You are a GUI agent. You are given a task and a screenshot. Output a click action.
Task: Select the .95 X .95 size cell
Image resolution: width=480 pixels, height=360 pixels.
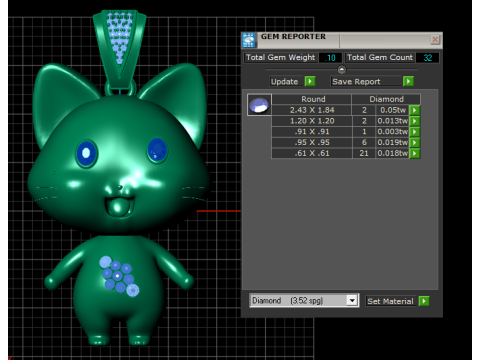(312, 142)
